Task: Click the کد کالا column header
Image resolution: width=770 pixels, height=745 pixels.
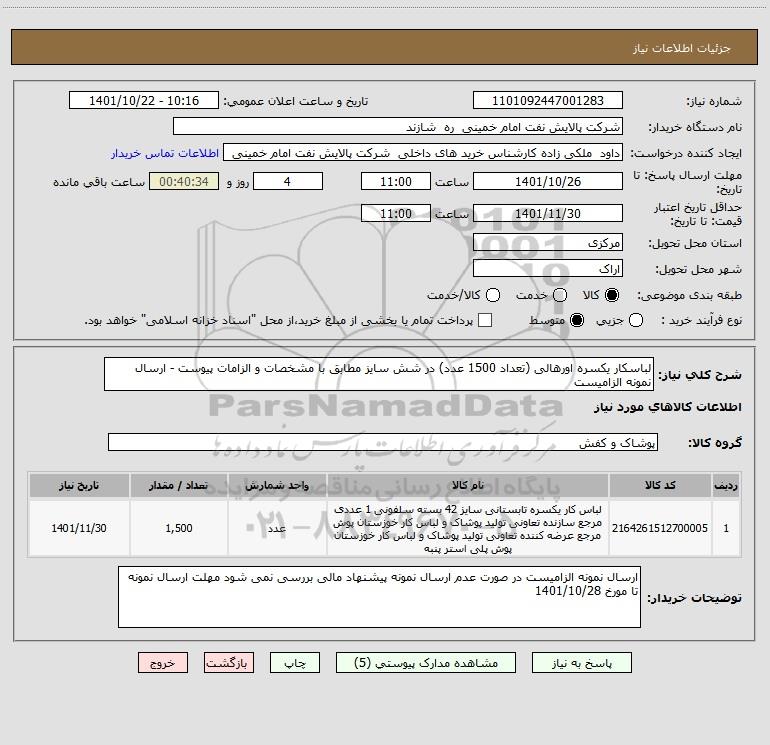Action: [x=660, y=486]
